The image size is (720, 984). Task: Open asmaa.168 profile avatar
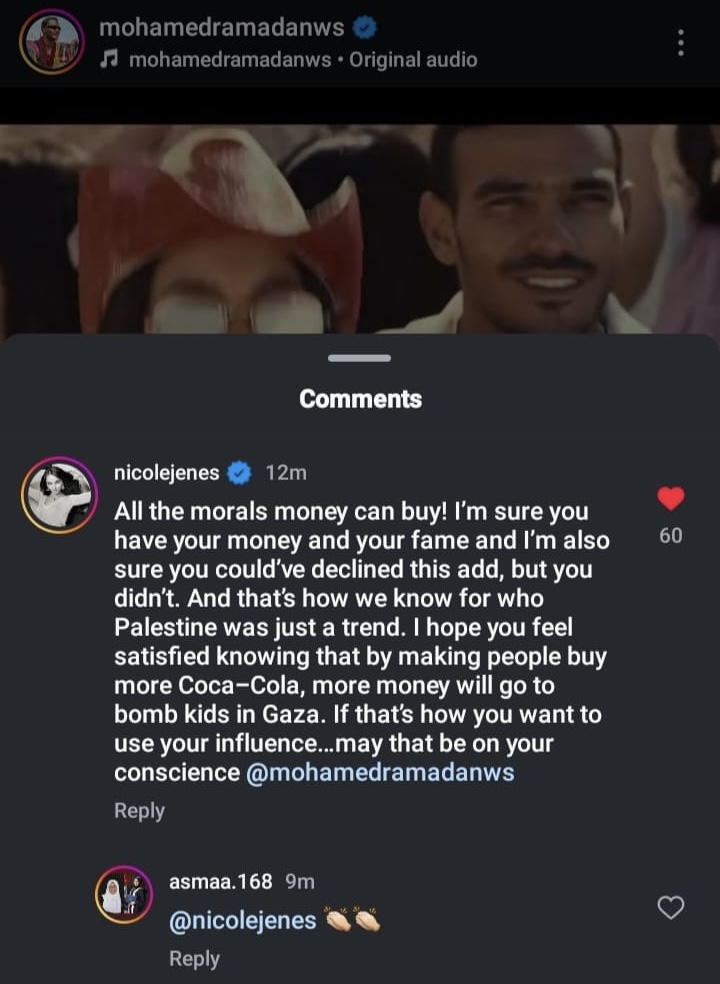[123, 895]
